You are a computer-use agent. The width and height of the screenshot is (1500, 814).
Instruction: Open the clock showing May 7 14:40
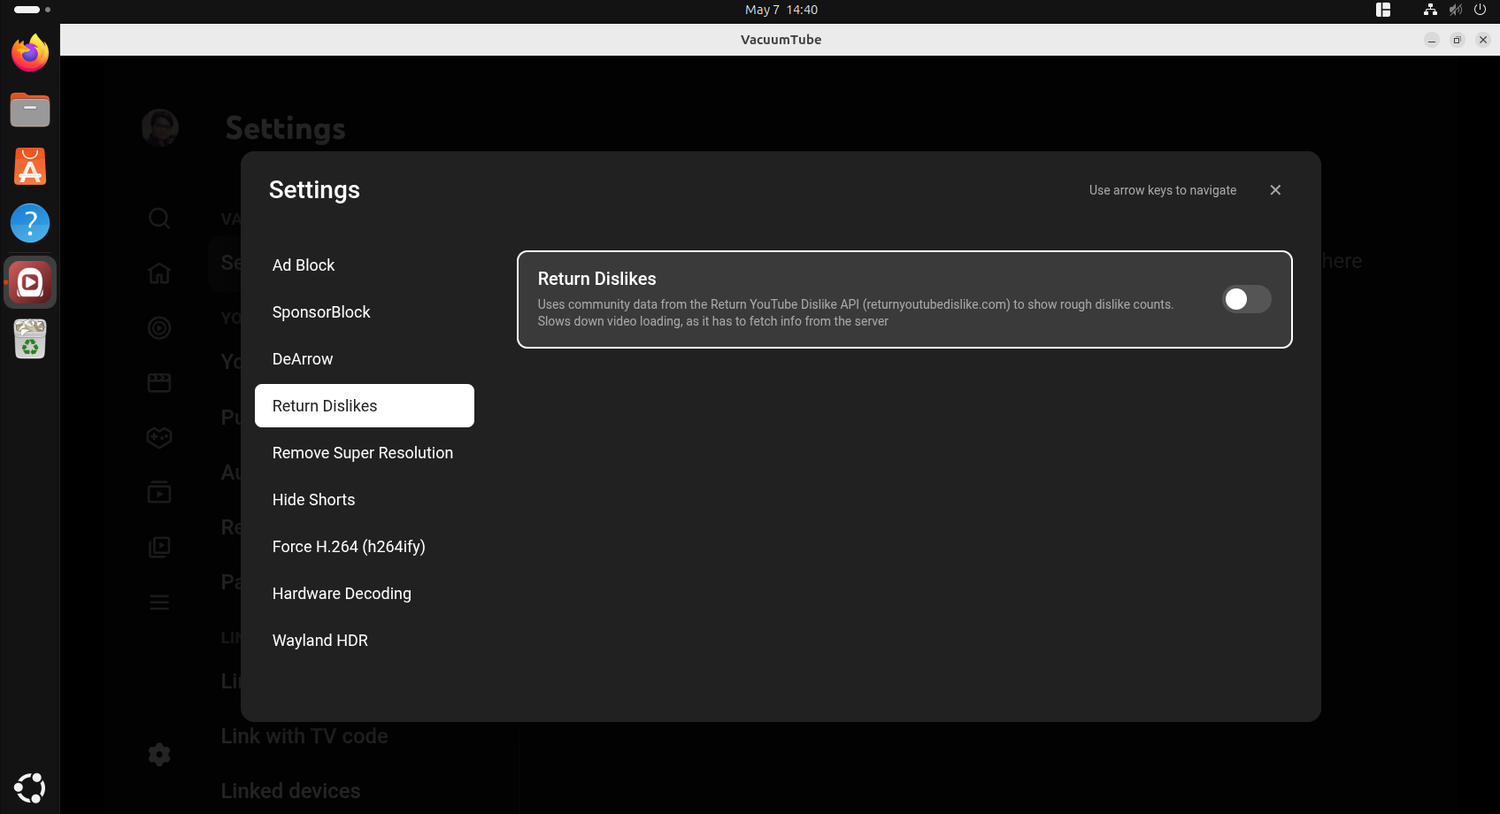click(781, 10)
